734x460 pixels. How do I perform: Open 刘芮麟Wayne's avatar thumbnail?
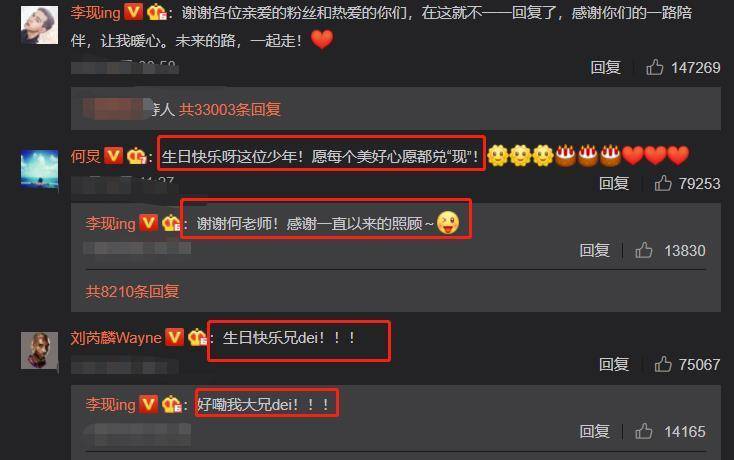[39, 350]
